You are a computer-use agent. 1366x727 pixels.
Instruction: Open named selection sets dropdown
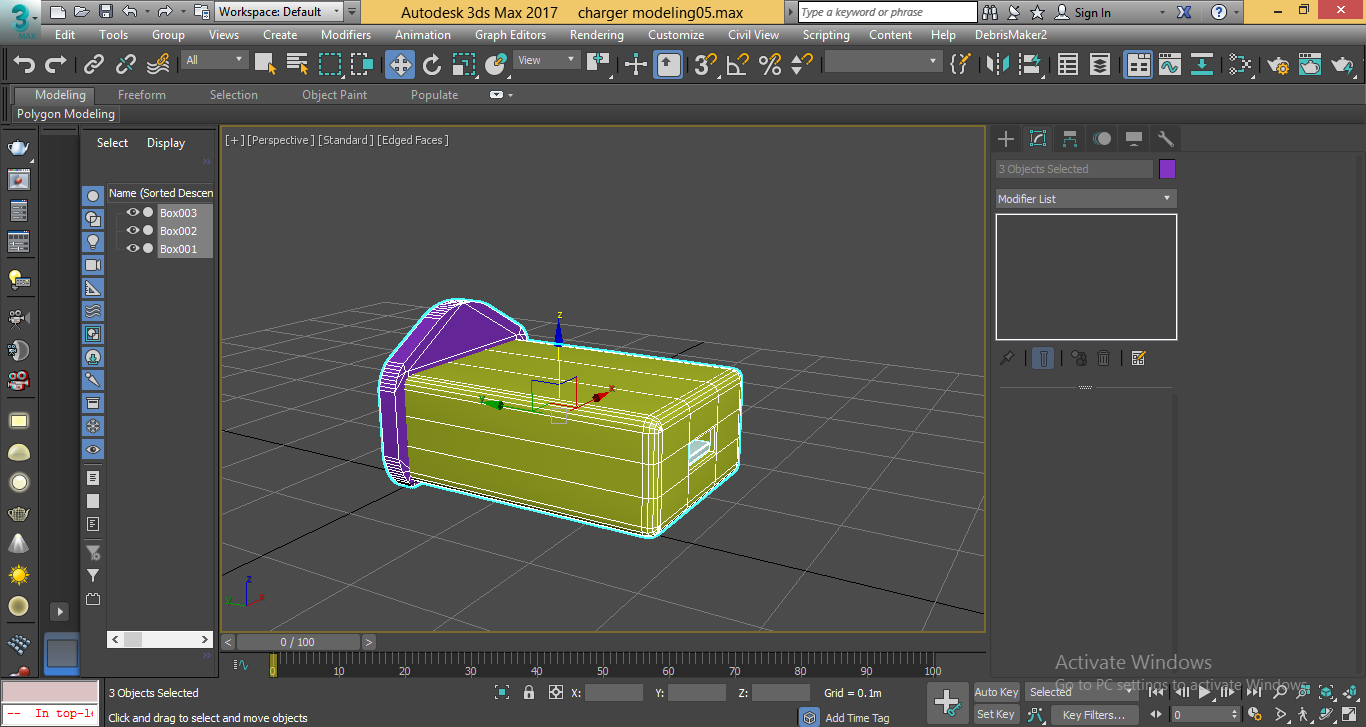(x=882, y=62)
